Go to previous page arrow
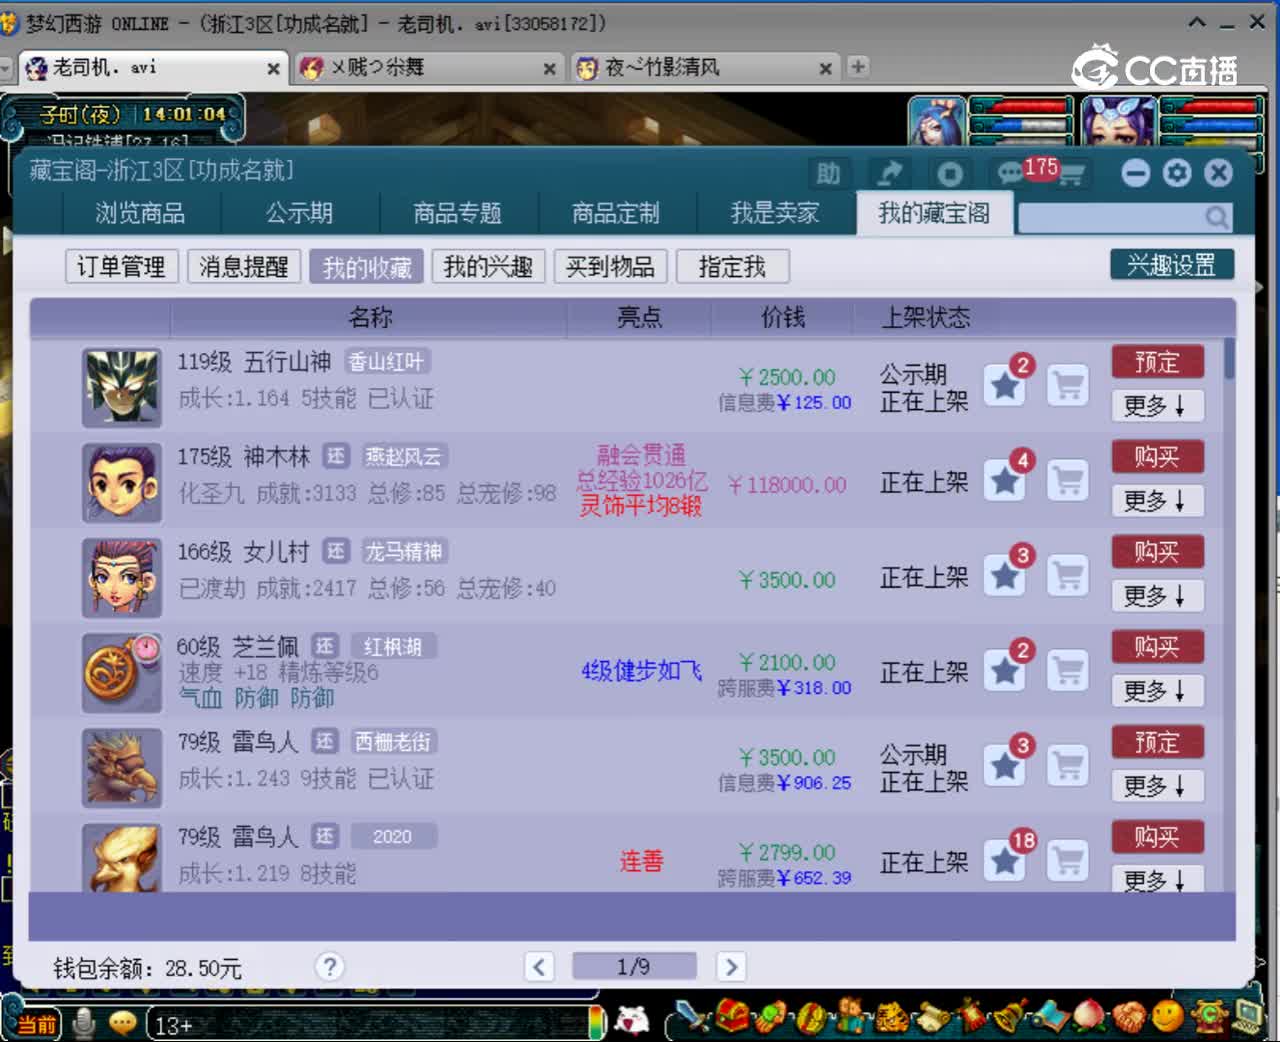 (539, 966)
